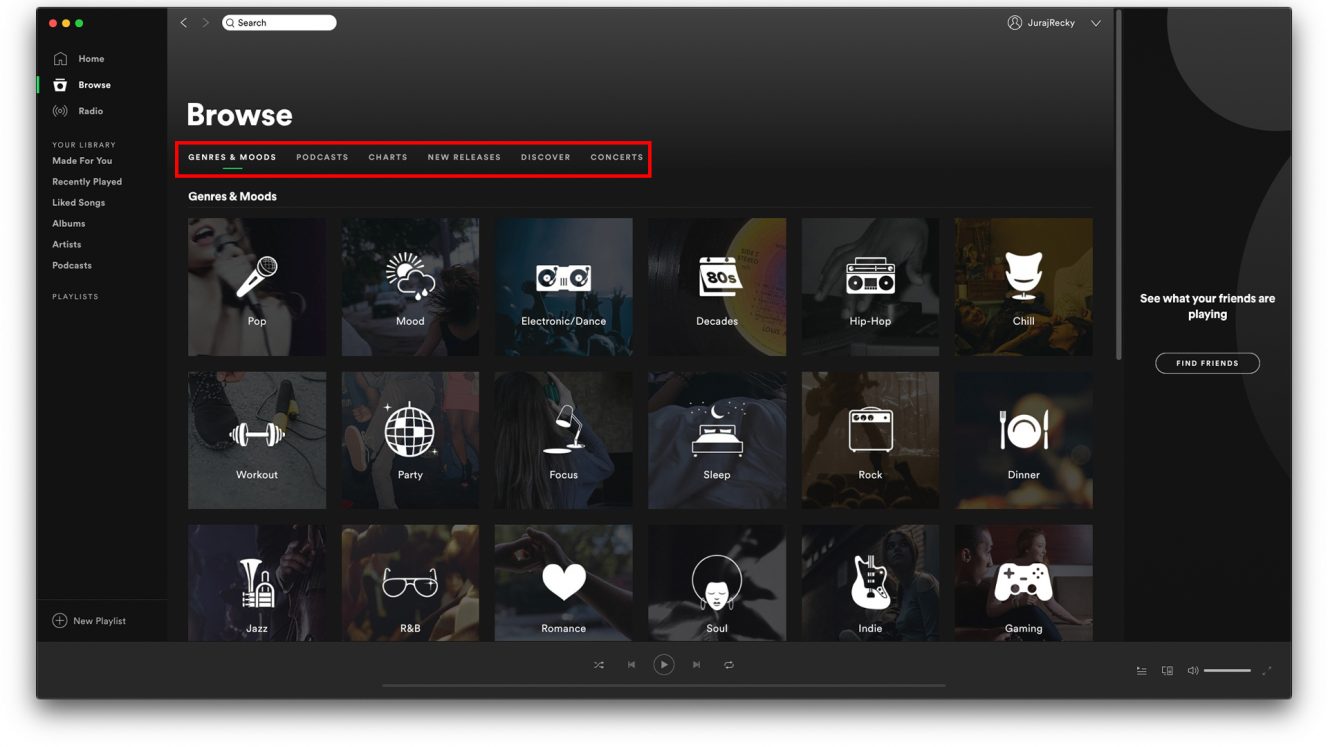Viewport: 1328px width, 747px height.
Task: Click the Find Friends button
Action: [1207, 363]
